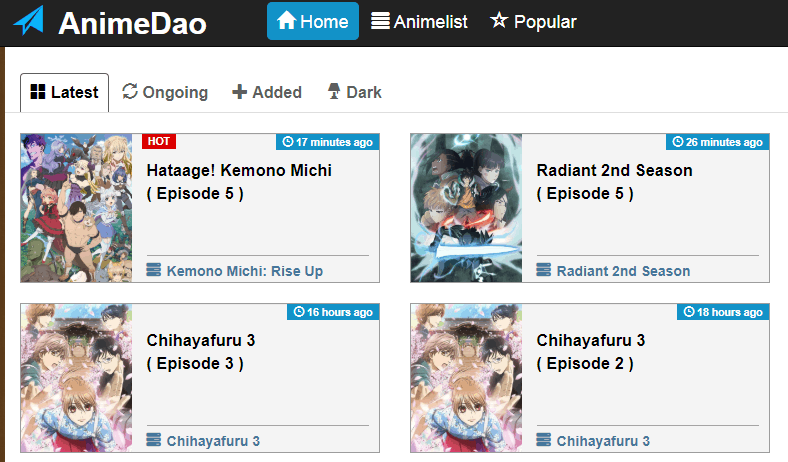Open the Ongoing tab
788x462 pixels.
[x=165, y=93]
